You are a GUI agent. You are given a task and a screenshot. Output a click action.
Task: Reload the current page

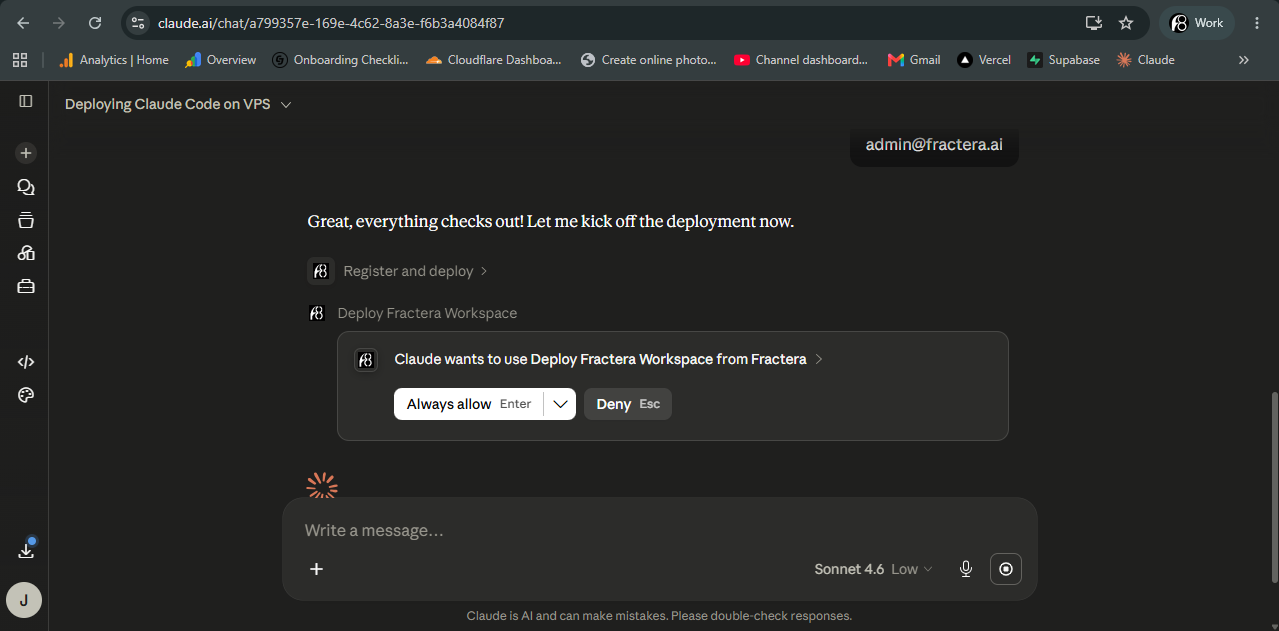[x=95, y=23]
